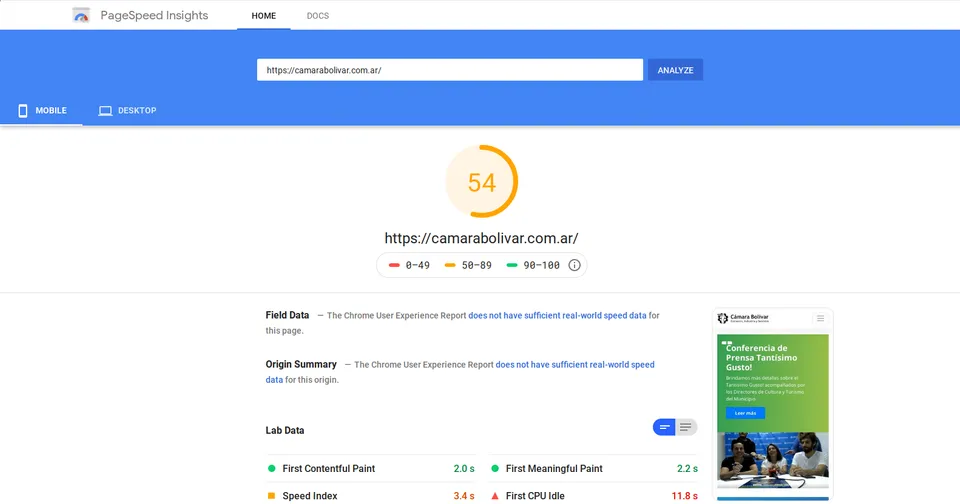Viewport: 960px width, 504px height.
Task: Click the PageSpeed Insights title text
Action: click(154, 15)
